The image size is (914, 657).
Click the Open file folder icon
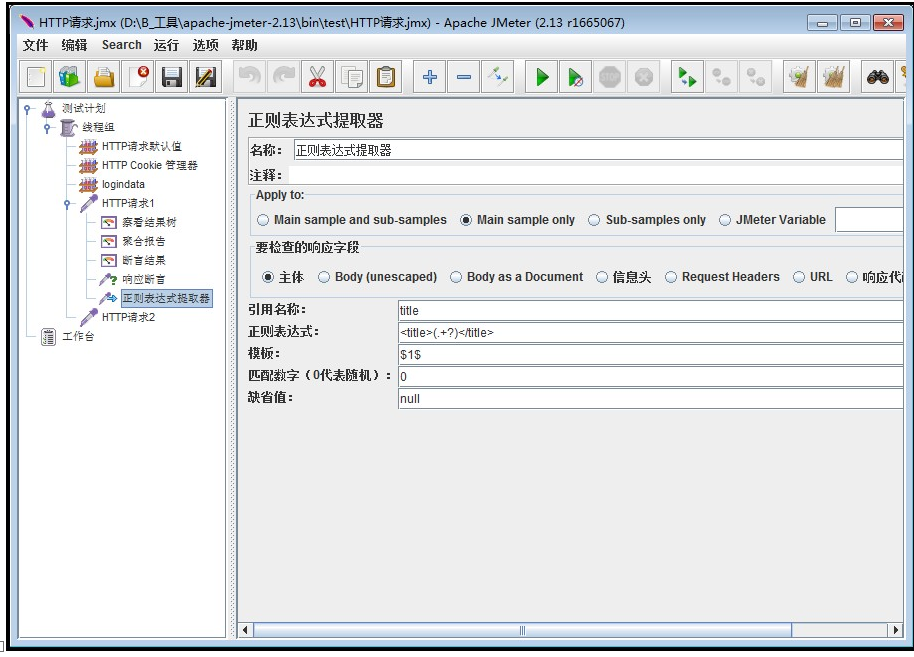104,77
